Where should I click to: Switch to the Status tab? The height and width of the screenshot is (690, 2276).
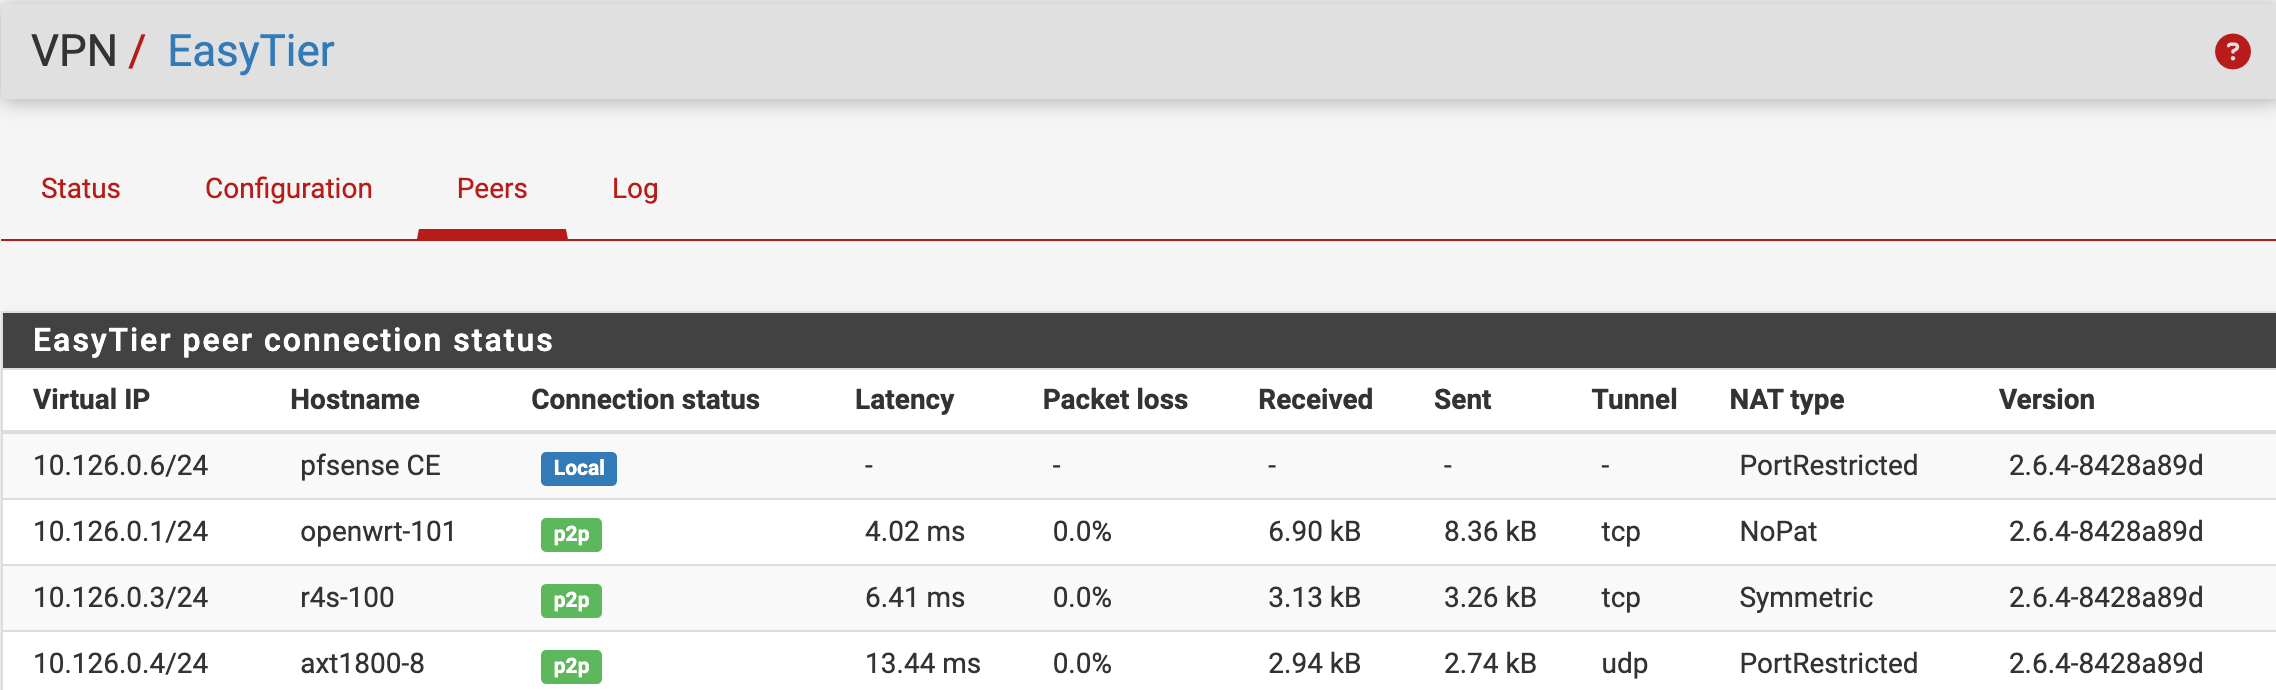click(81, 188)
